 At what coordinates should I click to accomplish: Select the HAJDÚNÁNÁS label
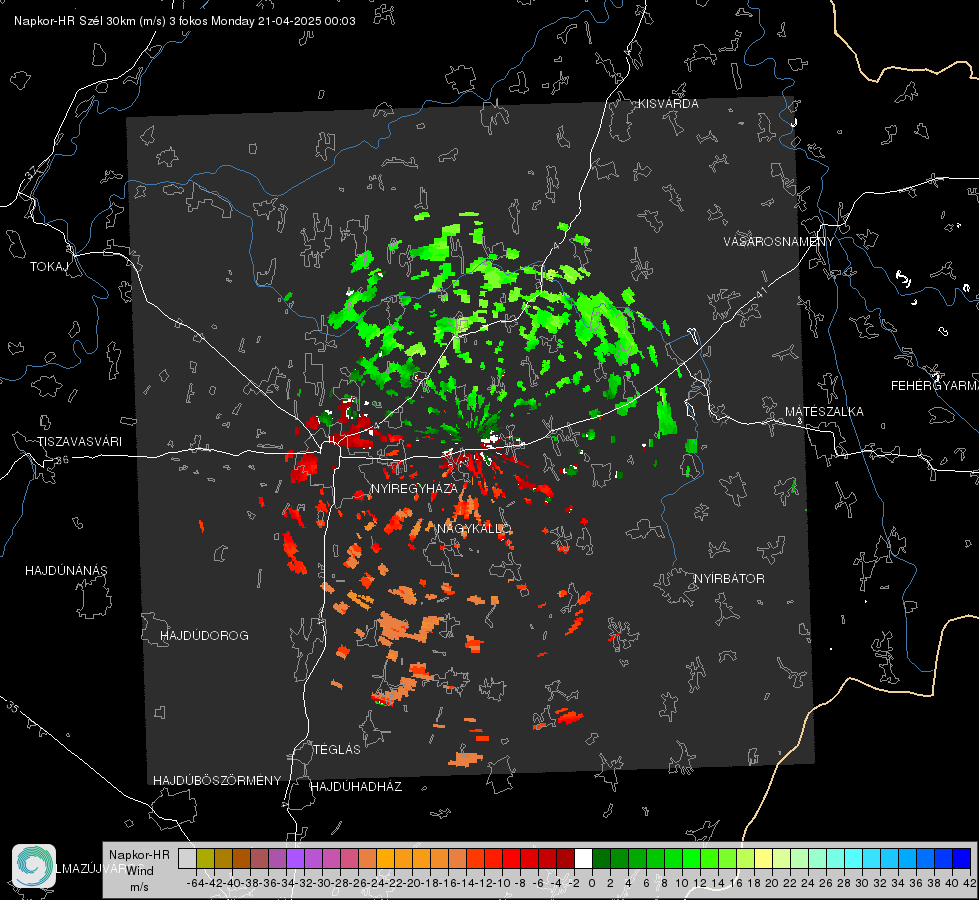[x=66, y=571]
